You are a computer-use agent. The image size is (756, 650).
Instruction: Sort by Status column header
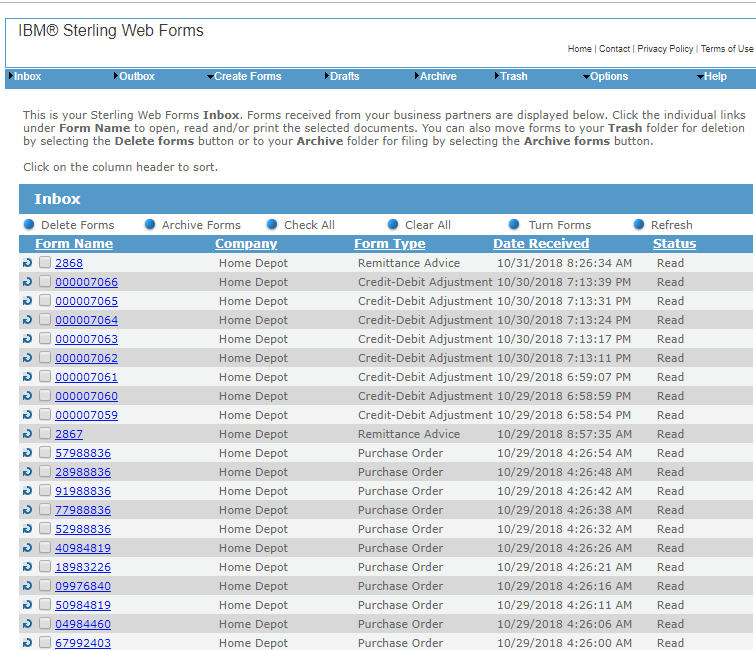pyautogui.click(x=675, y=244)
